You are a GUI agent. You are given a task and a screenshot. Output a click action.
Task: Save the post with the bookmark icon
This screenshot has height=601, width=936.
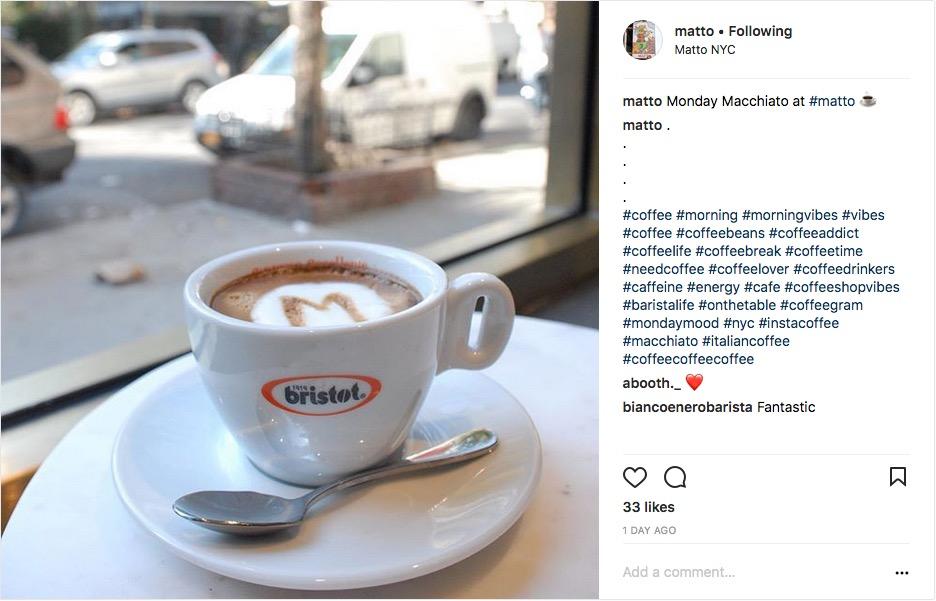(898, 476)
